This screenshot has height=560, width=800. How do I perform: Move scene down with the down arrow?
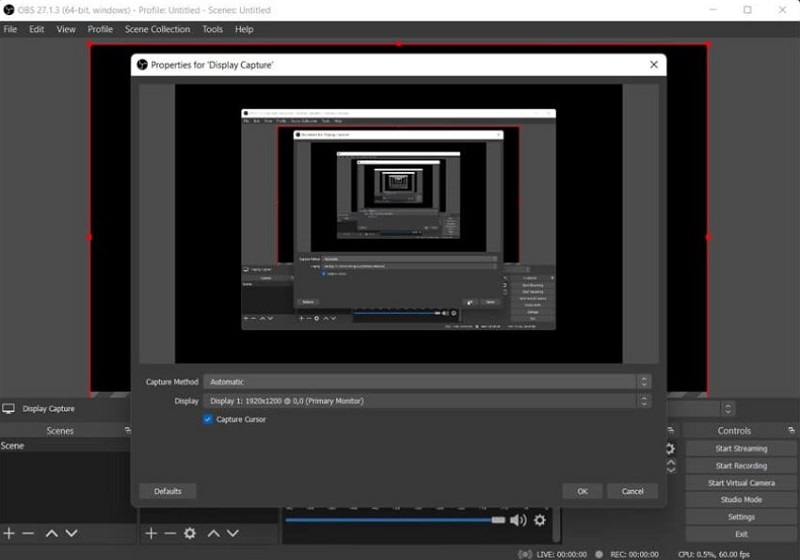pyautogui.click(x=71, y=534)
